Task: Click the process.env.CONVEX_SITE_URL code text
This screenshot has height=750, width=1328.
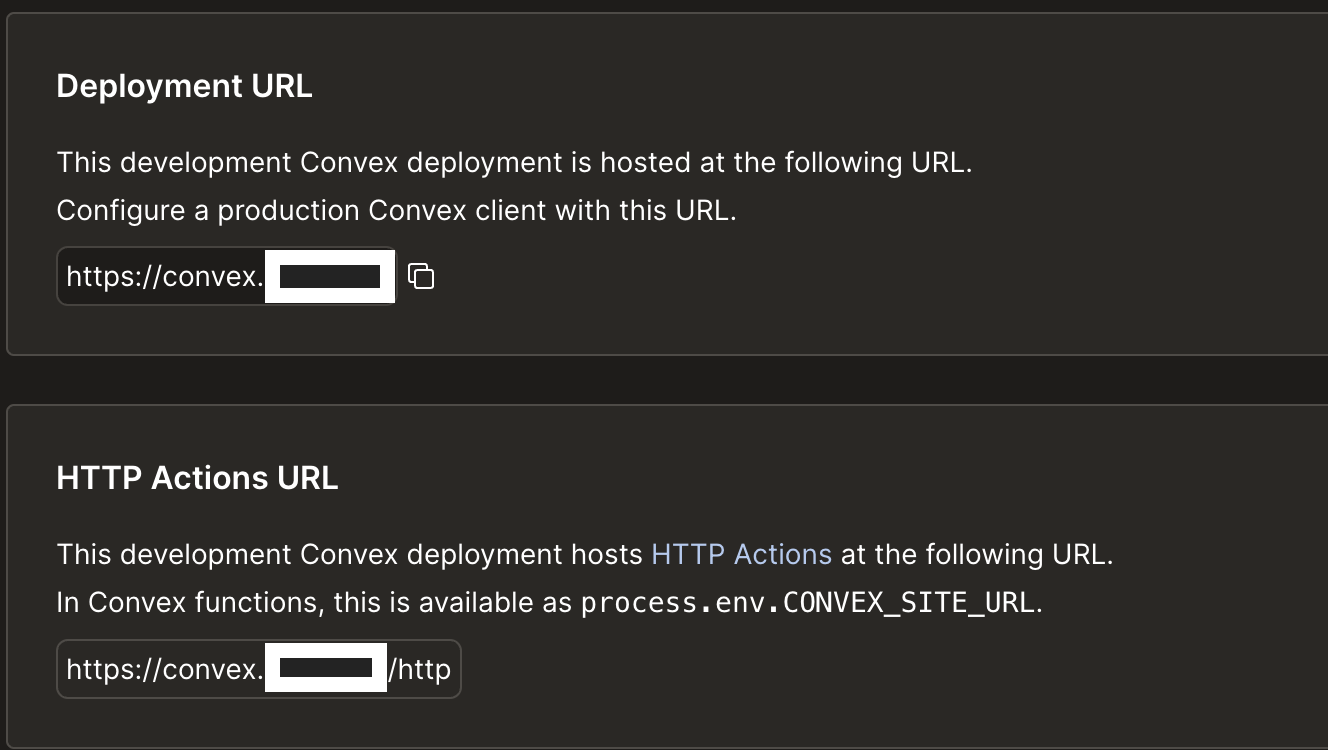Action: pyautogui.click(x=808, y=603)
